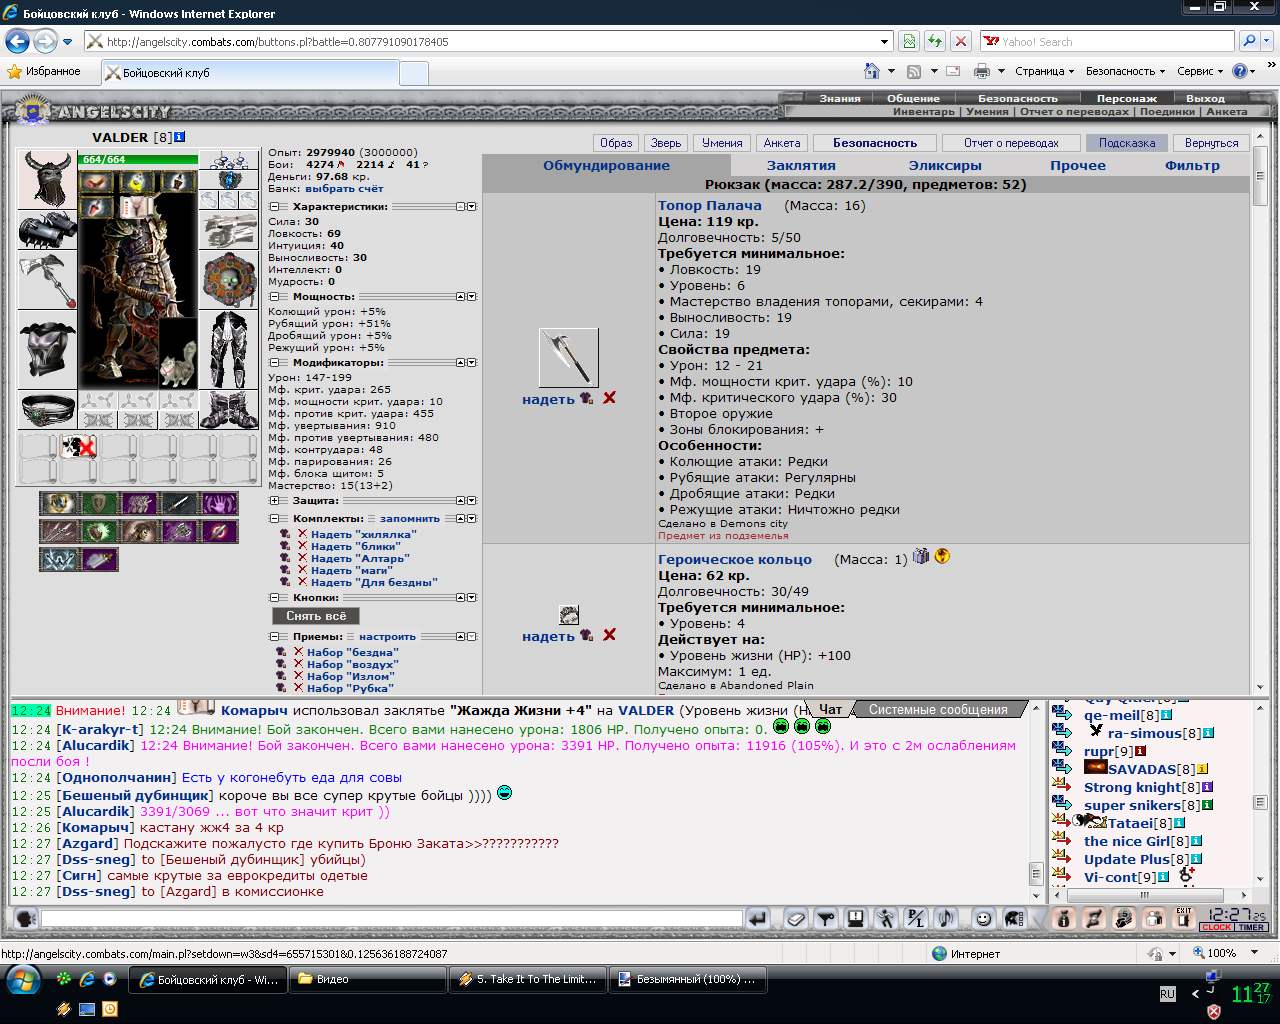
Task: Click the chat message input field
Action: 391,918
